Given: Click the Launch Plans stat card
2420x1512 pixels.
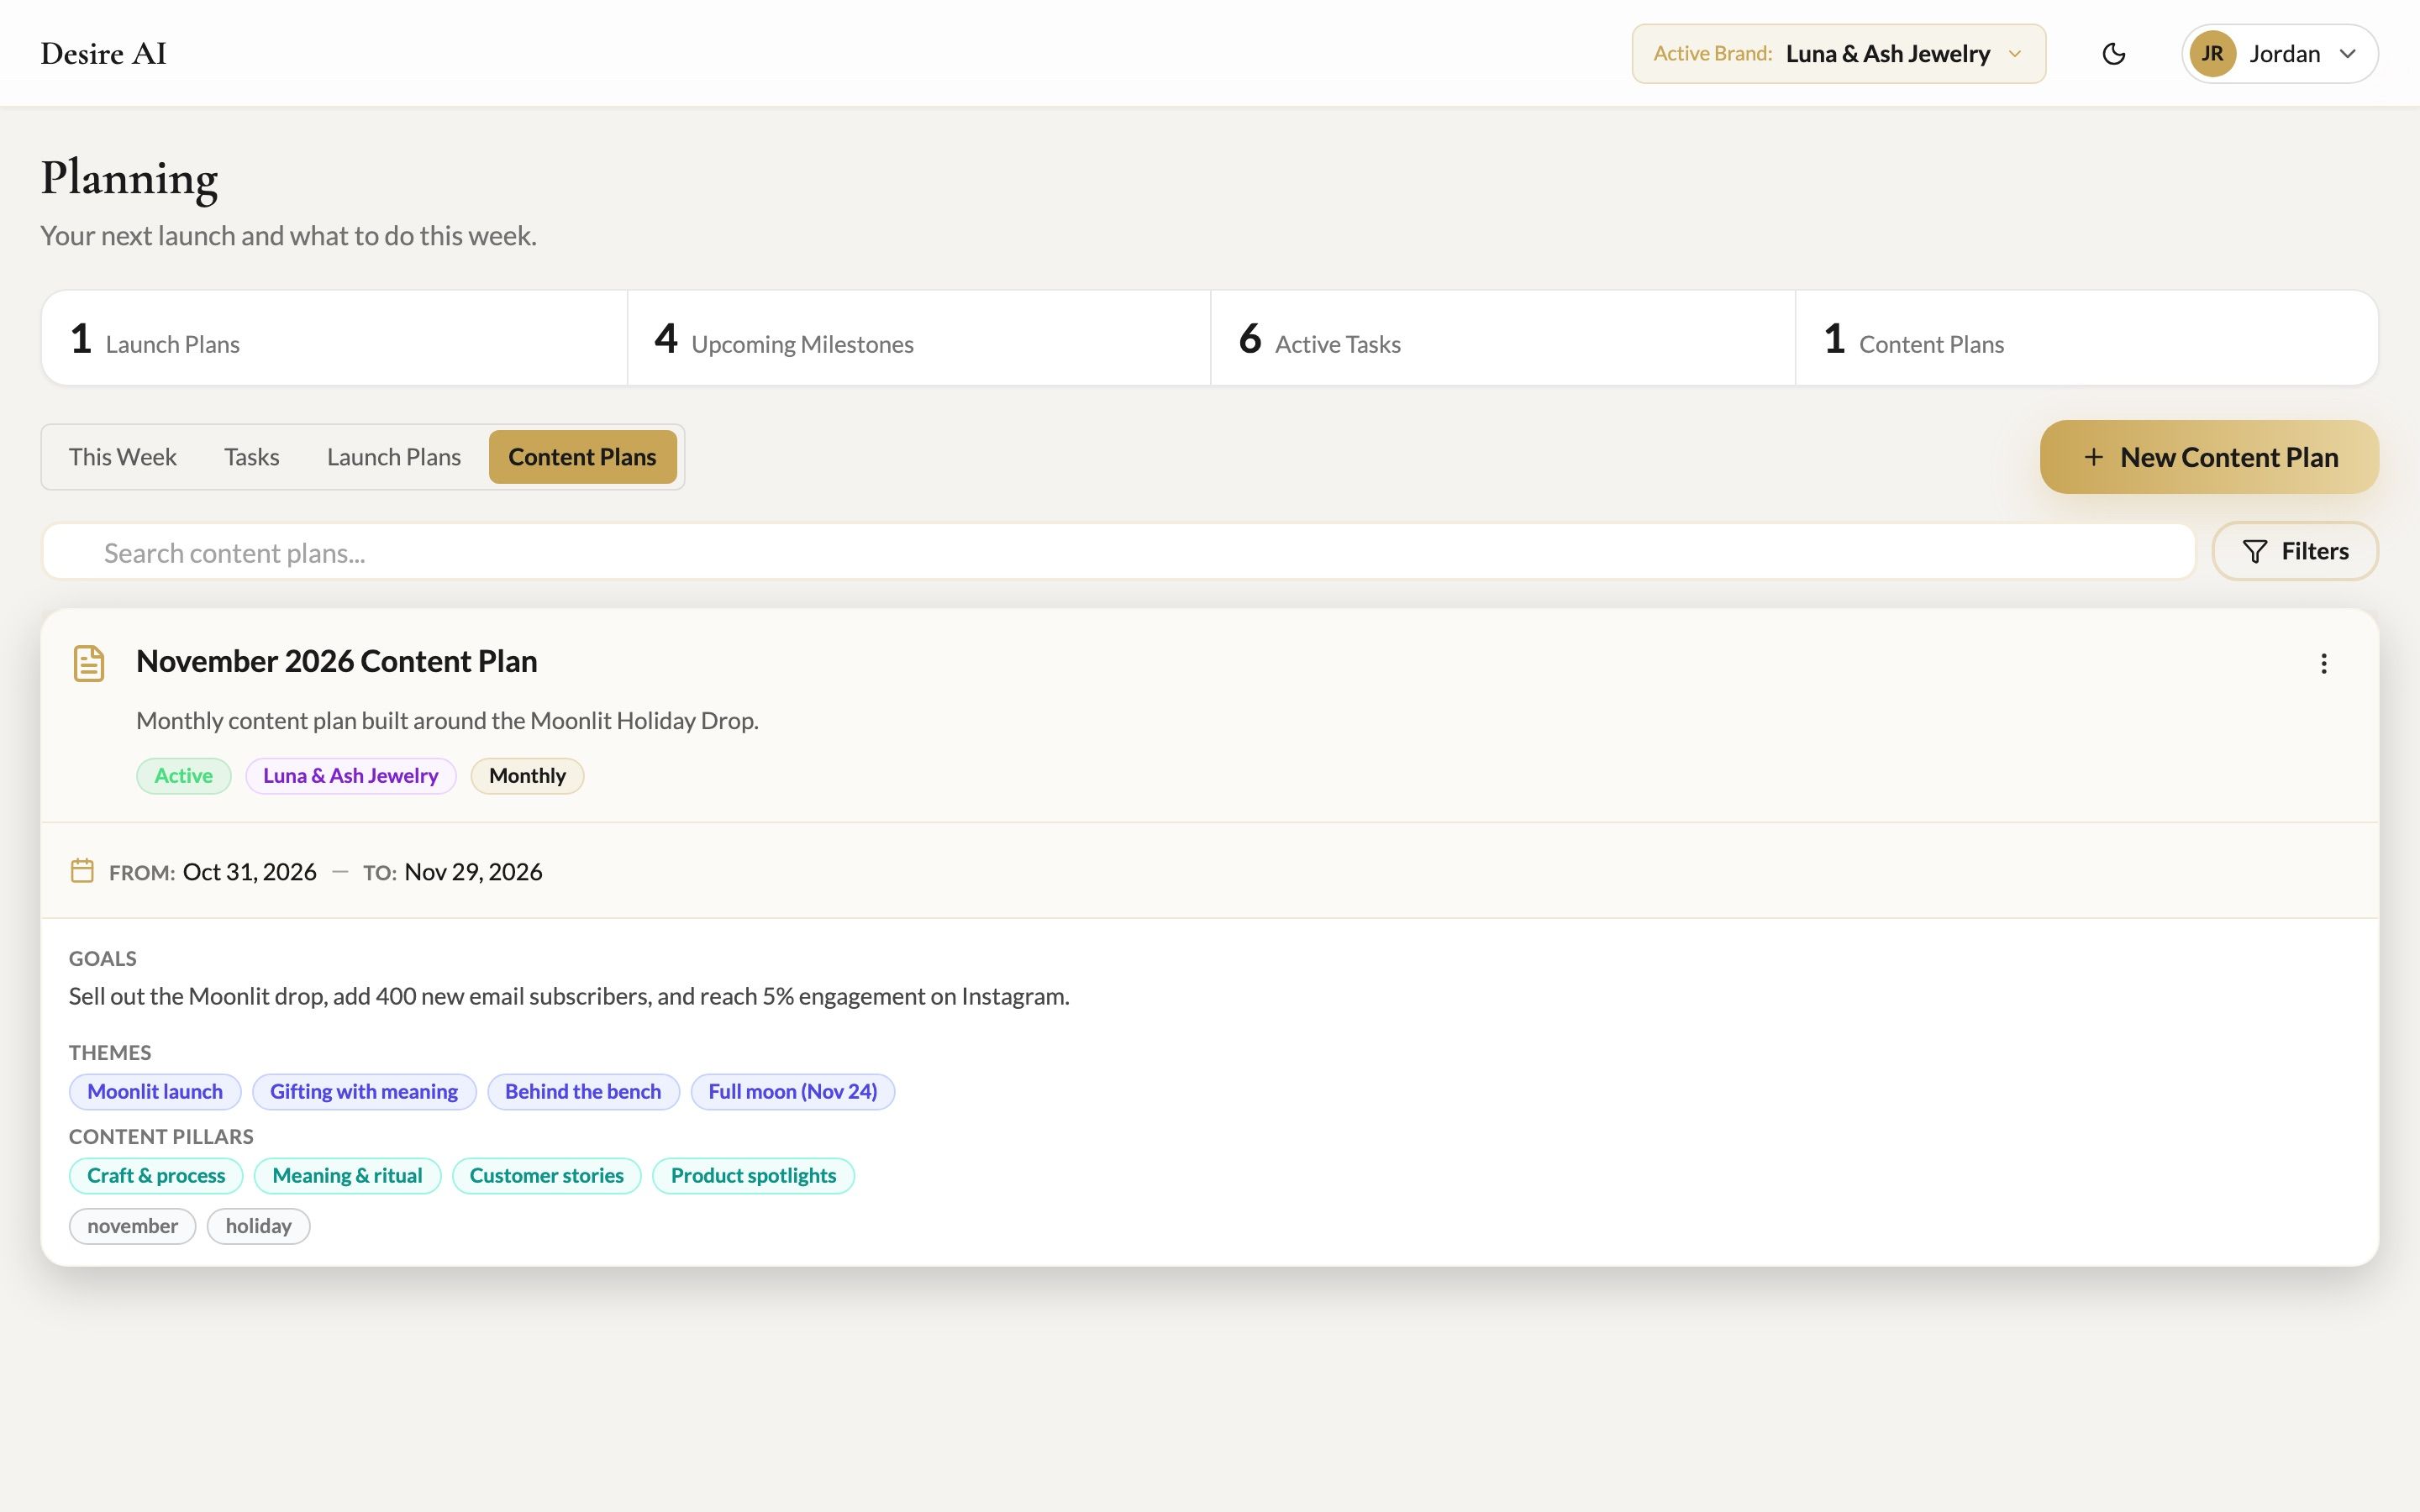Looking at the screenshot, I should [334, 338].
